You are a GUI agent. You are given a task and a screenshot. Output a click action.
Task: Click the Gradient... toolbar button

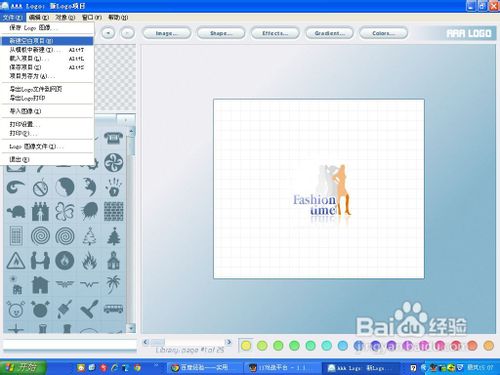point(329,33)
